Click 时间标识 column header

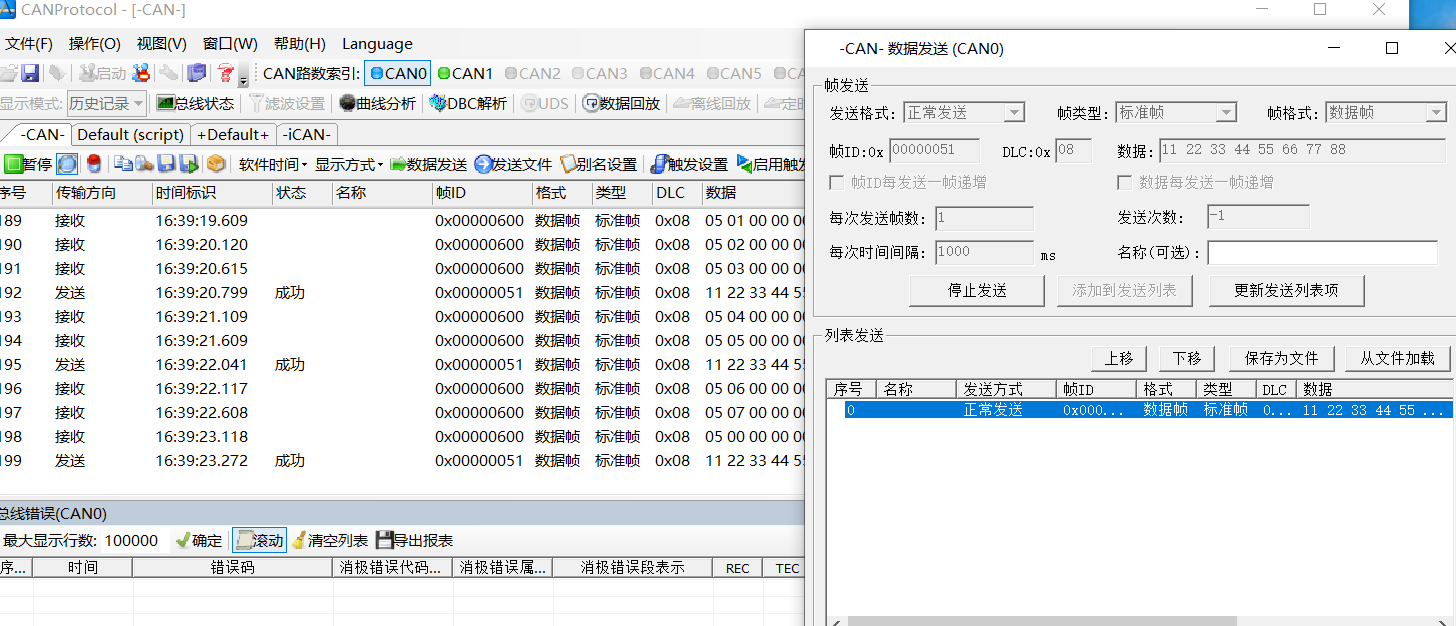click(x=211, y=193)
